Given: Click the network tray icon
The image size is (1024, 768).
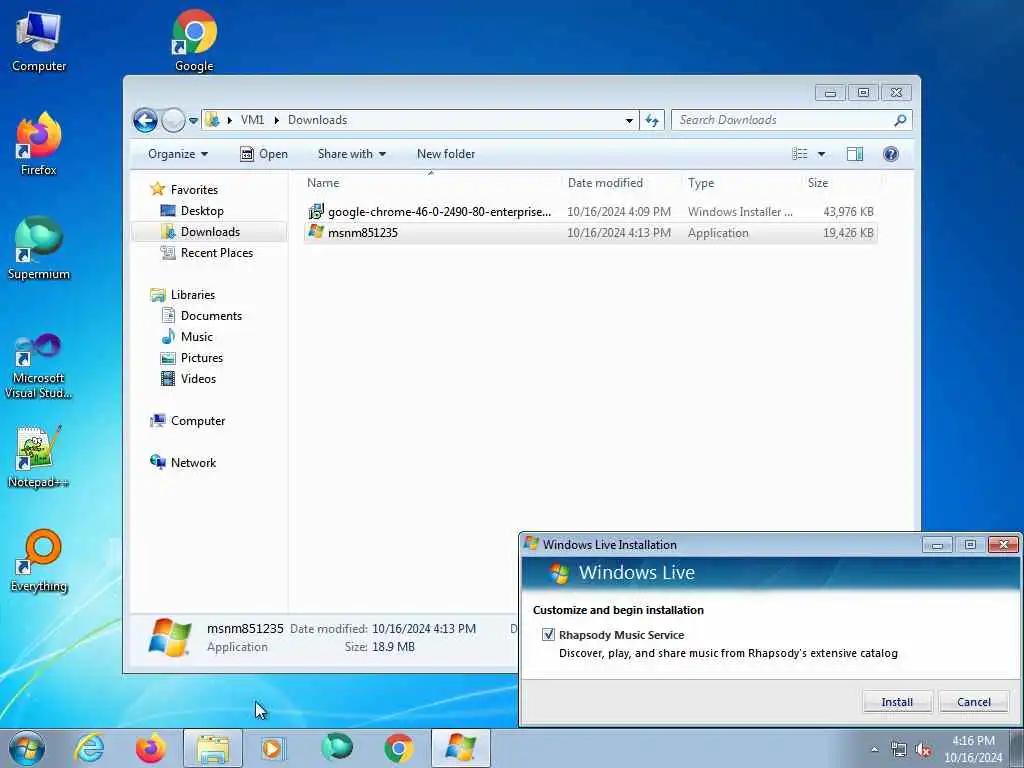Looking at the screenshot, I should [x=899, y=750].
